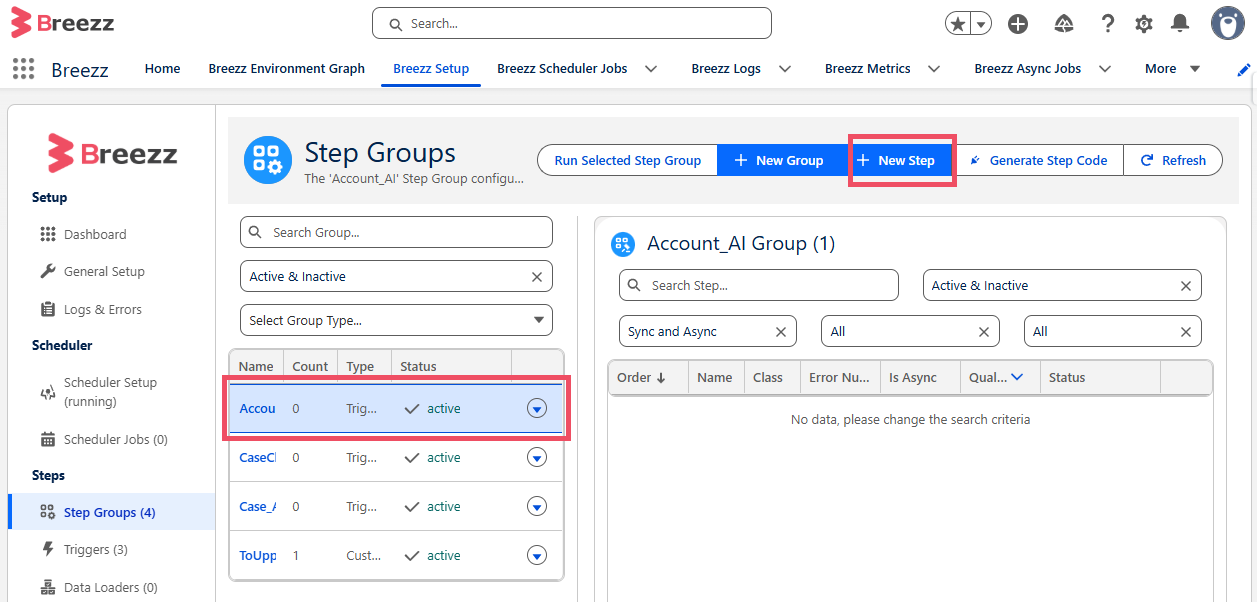Viewport: 1257px width, 602px height.
Task: Clear the first All filter
Action: point(984,332)
